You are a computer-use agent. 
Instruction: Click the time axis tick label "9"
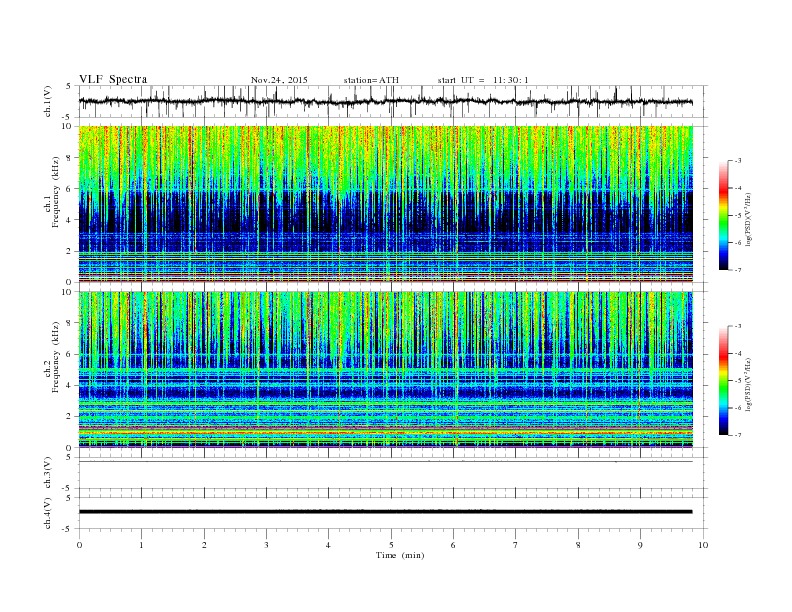(x=640, y=545)
